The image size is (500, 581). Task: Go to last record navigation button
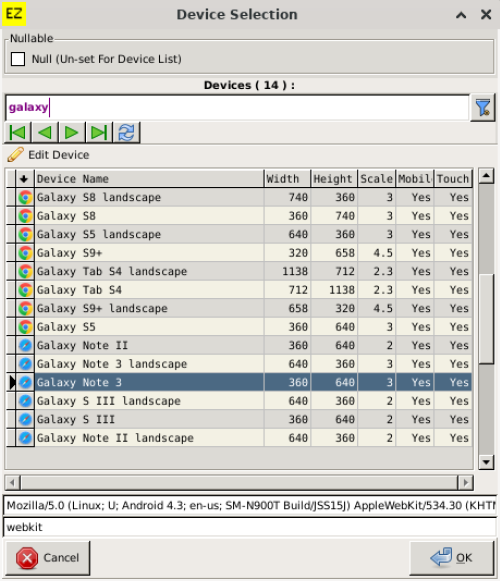click(99, 132)
